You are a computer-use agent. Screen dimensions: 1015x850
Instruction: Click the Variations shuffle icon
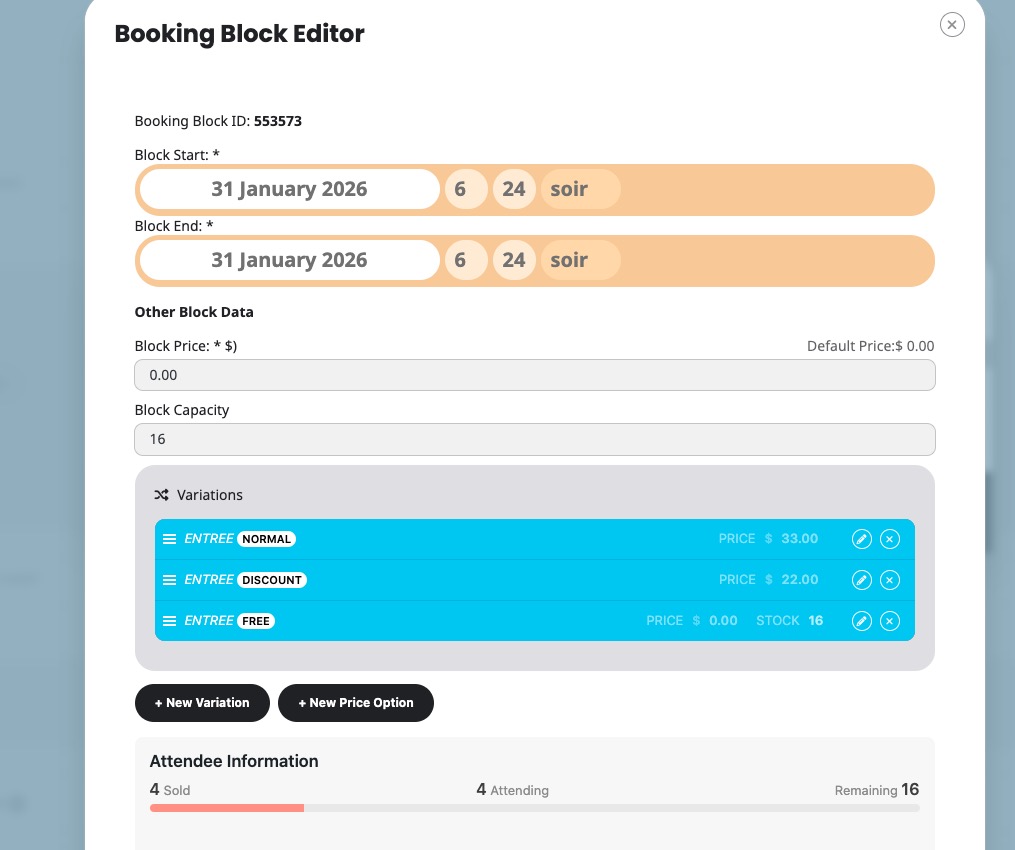tap(162, 495)
